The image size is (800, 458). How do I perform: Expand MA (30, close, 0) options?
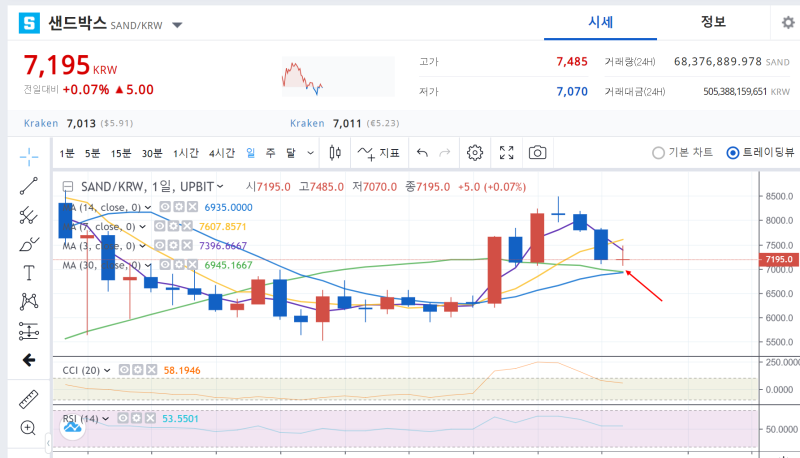point(148,265)
